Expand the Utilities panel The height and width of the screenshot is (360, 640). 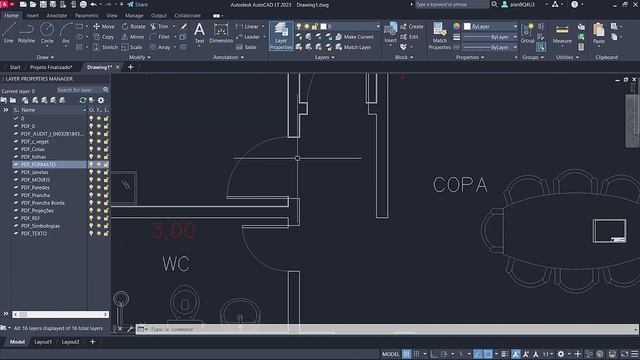567,58
